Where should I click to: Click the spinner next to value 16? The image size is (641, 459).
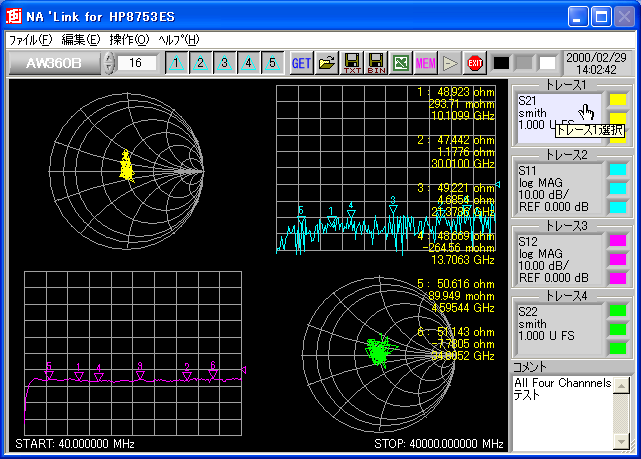click(109, 63)
